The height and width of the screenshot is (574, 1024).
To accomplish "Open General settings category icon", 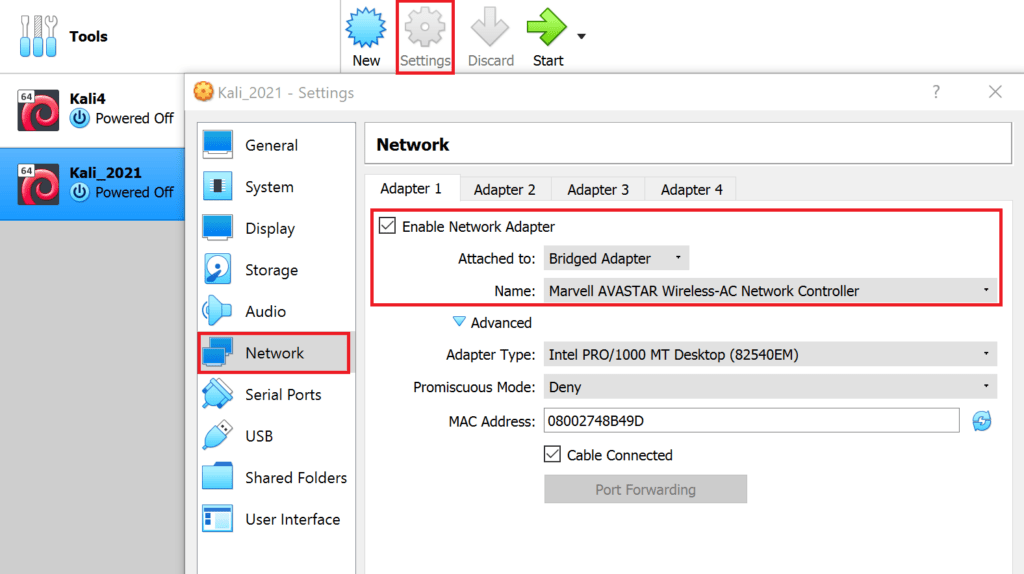I will click(x=217, y=145).
